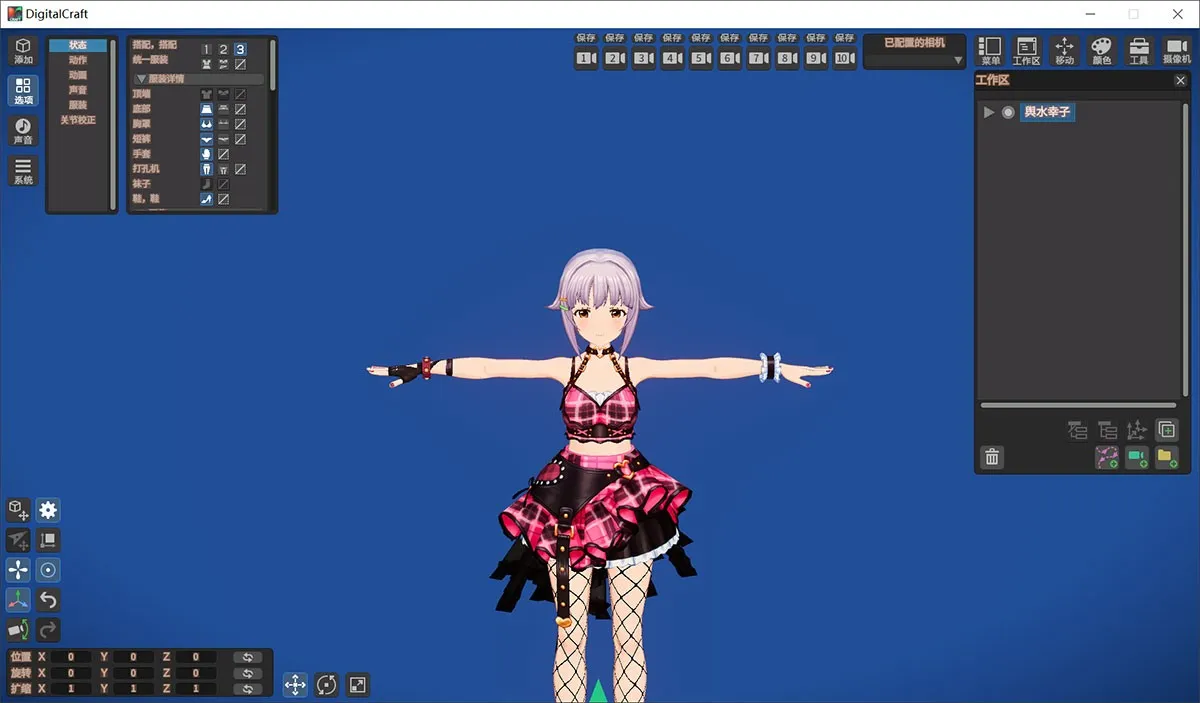The height and width of the screenshot is (703, 1200).
Task: Click the object move cube icon
Action: (x=18, y=510)
